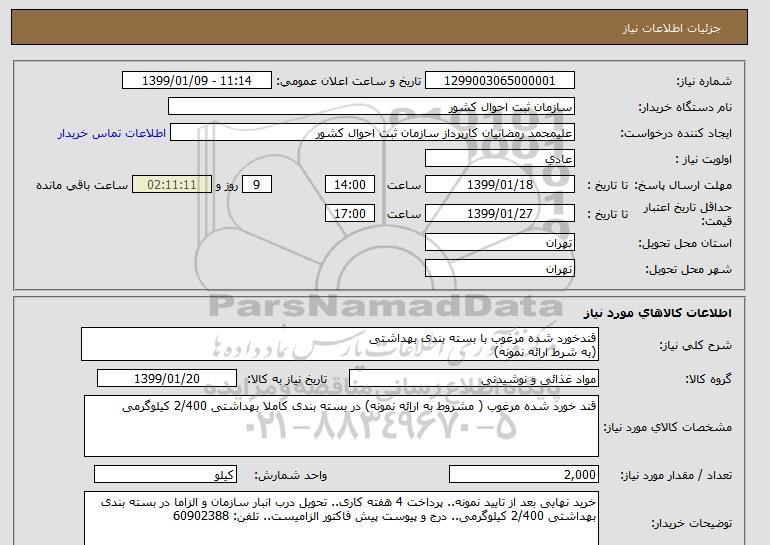This screenshot has height=545, width=770.
Task: Click the price validity date 1399/01/27
Action: 499,214
